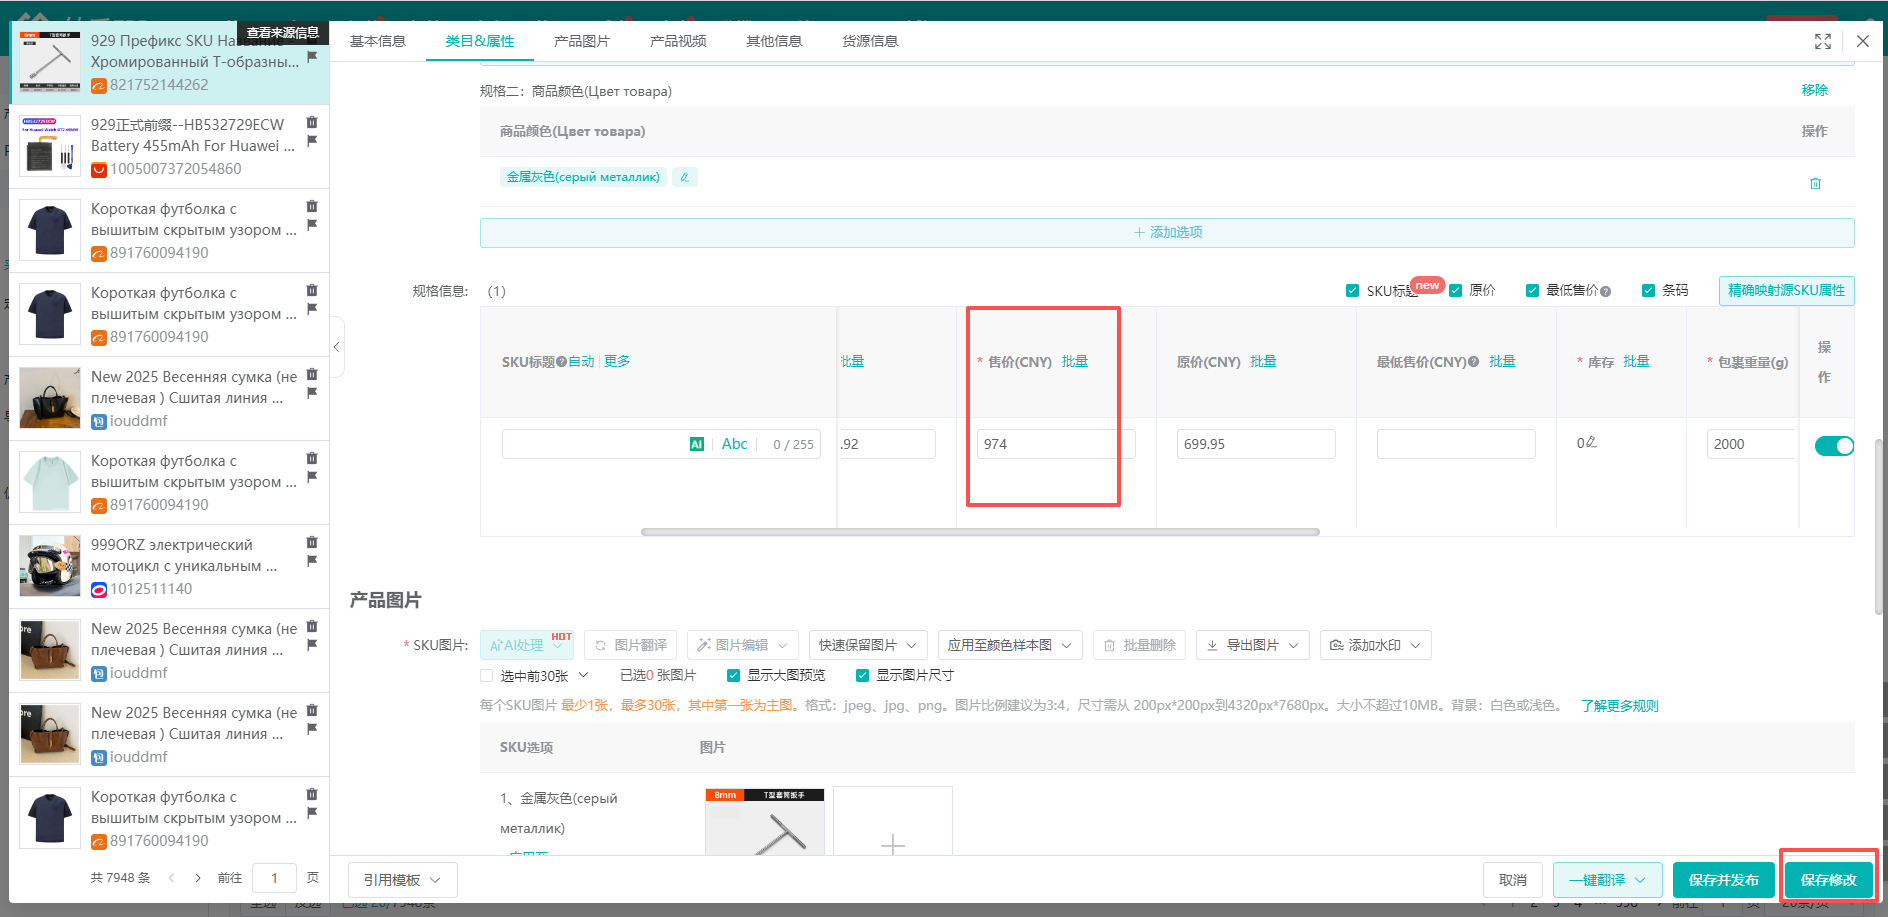Open the 货源信息 tab

pyautogui.click(x=869, y=41)
